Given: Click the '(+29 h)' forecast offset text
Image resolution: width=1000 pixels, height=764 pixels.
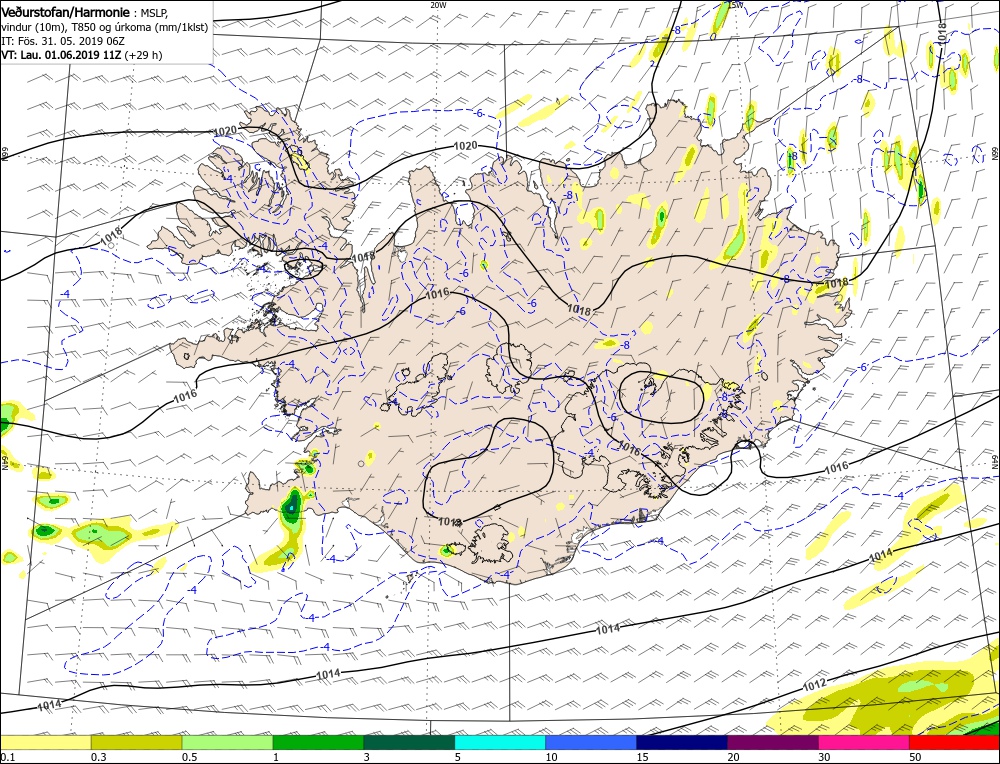Looking at the screenshot, I should pos(143,55).
